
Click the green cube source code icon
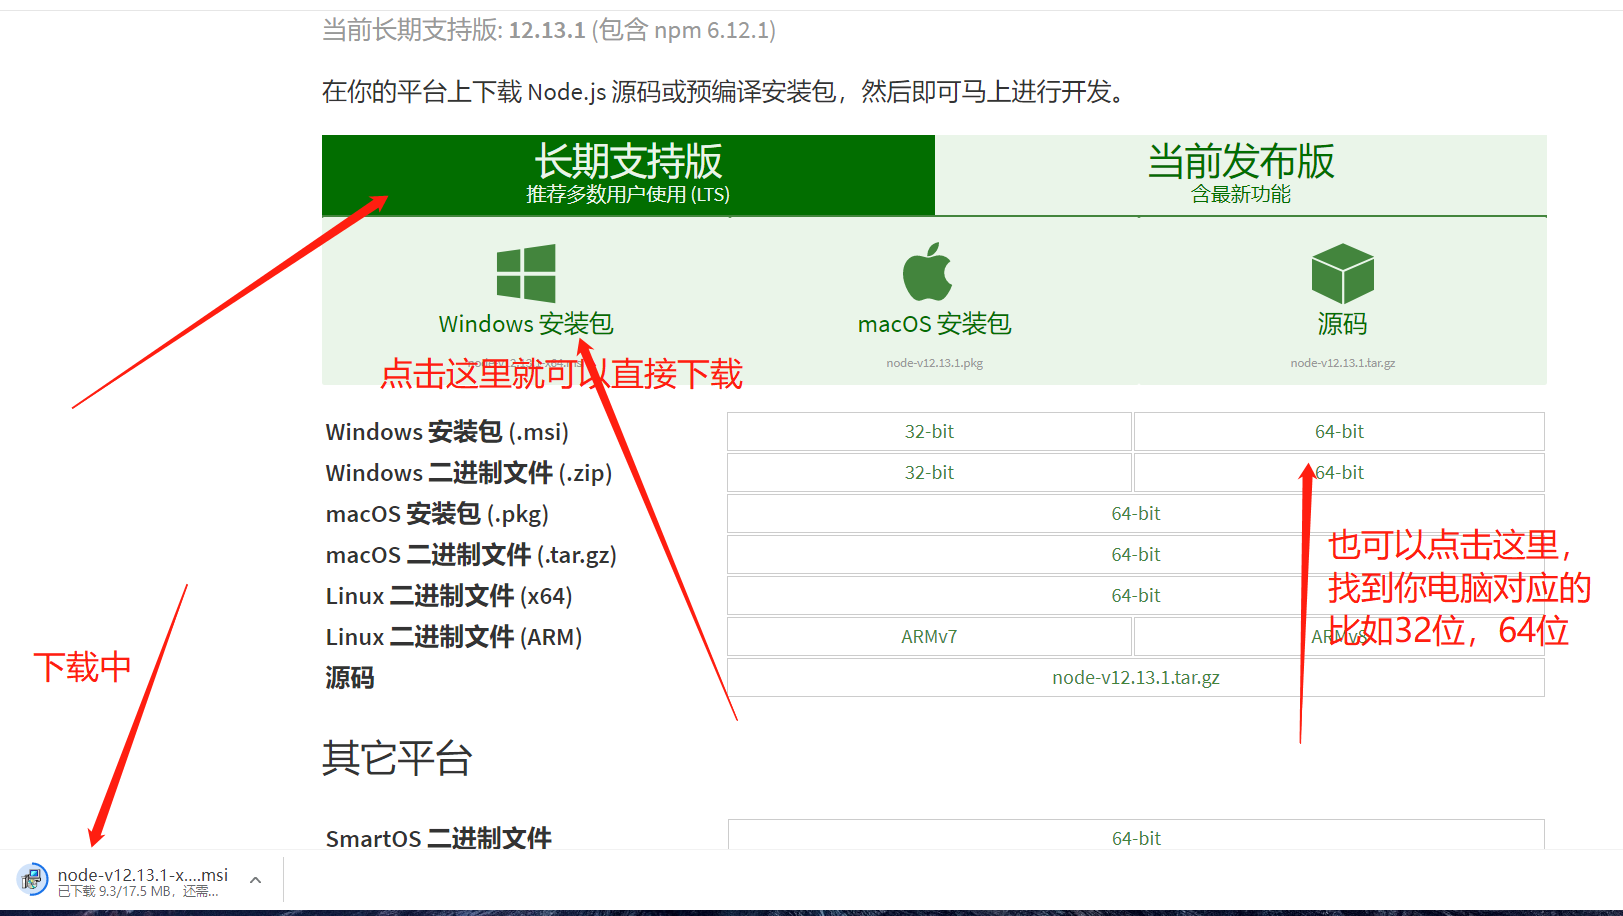1342,273
